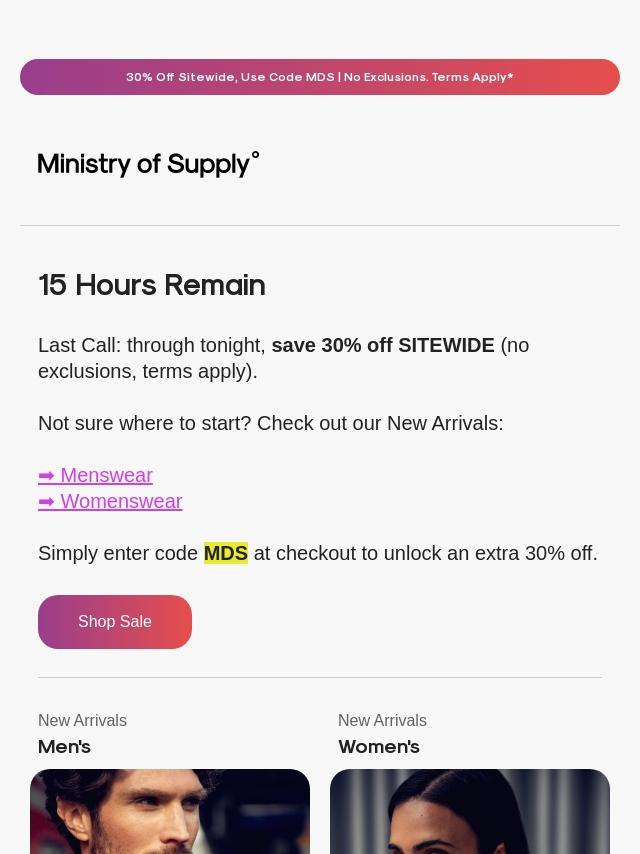Open the Ministry of Supply logo
This screenshot has height=854, width=640.
pos(148,164)
